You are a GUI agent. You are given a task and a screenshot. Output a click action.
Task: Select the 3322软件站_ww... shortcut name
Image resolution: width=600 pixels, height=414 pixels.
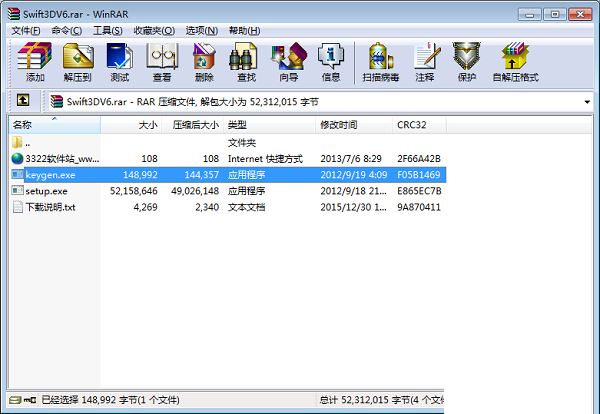pyautogui.click(x=62, y=158)
